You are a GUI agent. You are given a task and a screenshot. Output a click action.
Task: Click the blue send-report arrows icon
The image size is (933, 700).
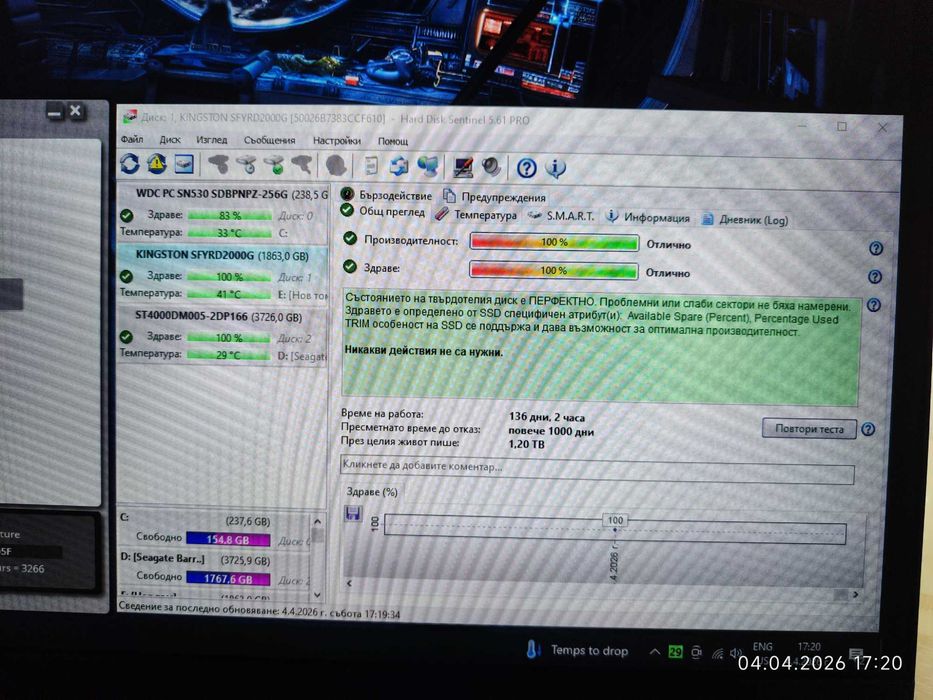pyautogui.click(x=399, y=167)
